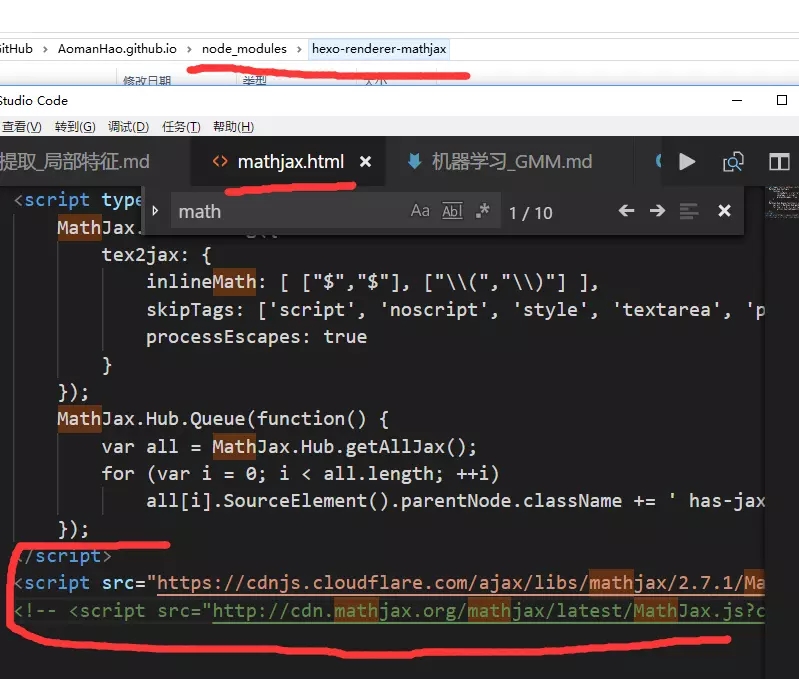799x679 pixels.
Task: Open preview to the side icon
Action: (x=733, y=162)
